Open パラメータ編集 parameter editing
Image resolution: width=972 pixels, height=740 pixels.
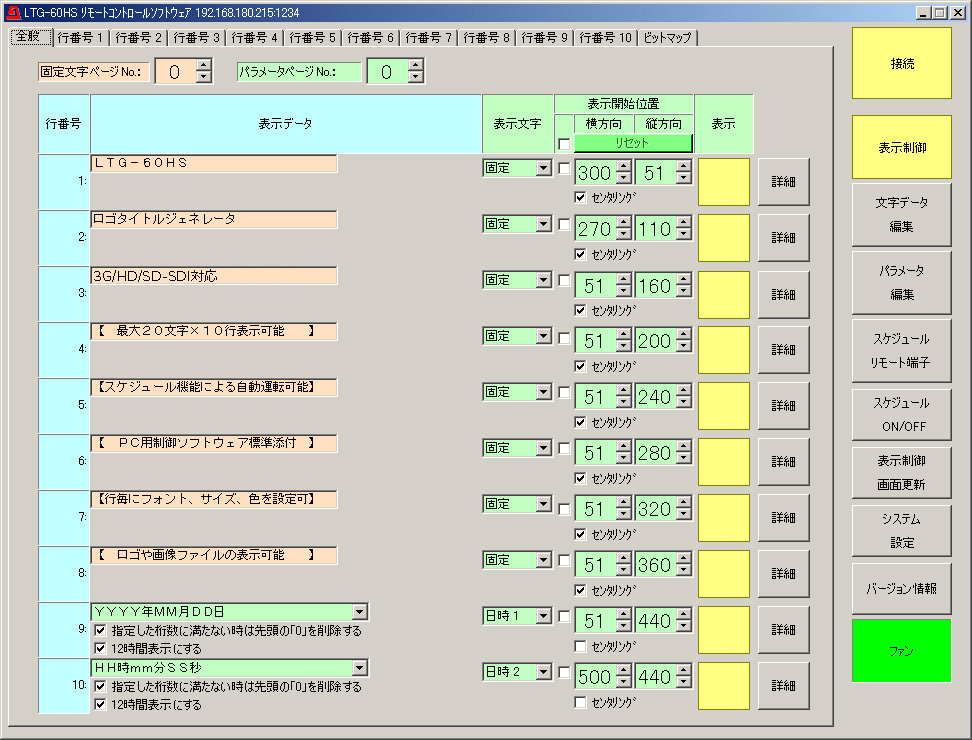pos(900,282)
